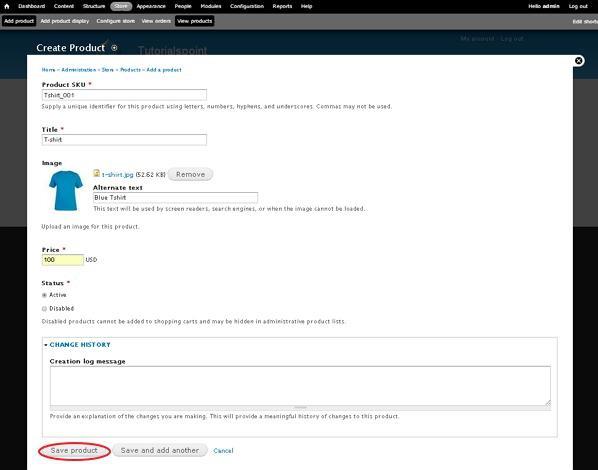Image resolution: width=598 pixels, height=470 pixels.
Task: Select the Disabled status radio button
Action: click(44, 308)
